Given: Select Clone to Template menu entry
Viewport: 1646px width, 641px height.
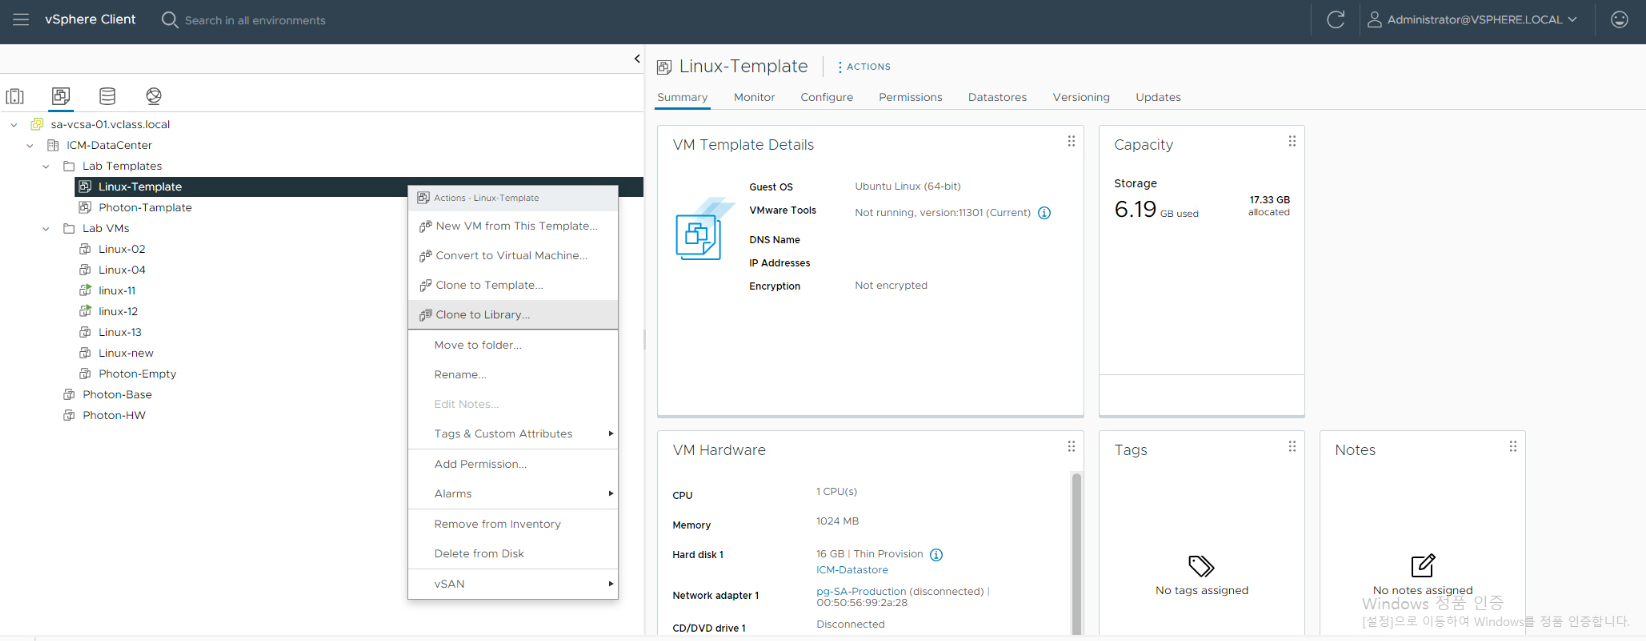Looking at the screenshot, I should (x=513, y=286).
